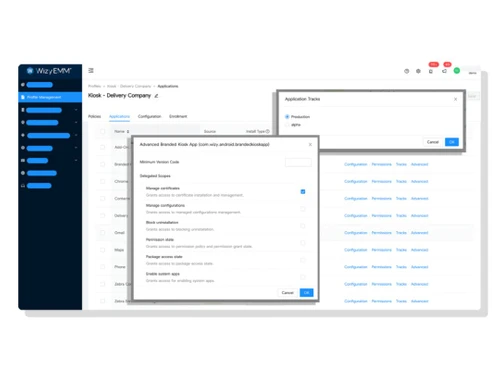This screenshot has width=500, height=375.
Task: Open Advanced link in Gmail row
Action: (420, 233)
